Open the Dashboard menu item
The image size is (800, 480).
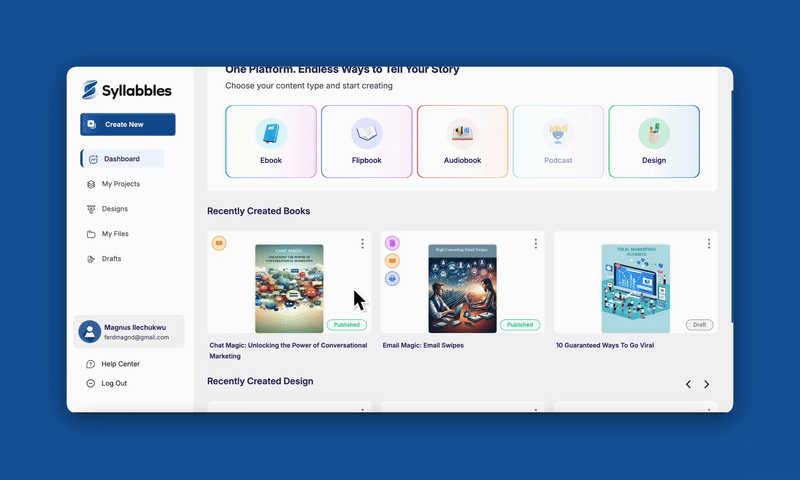[x=122, y=159]
